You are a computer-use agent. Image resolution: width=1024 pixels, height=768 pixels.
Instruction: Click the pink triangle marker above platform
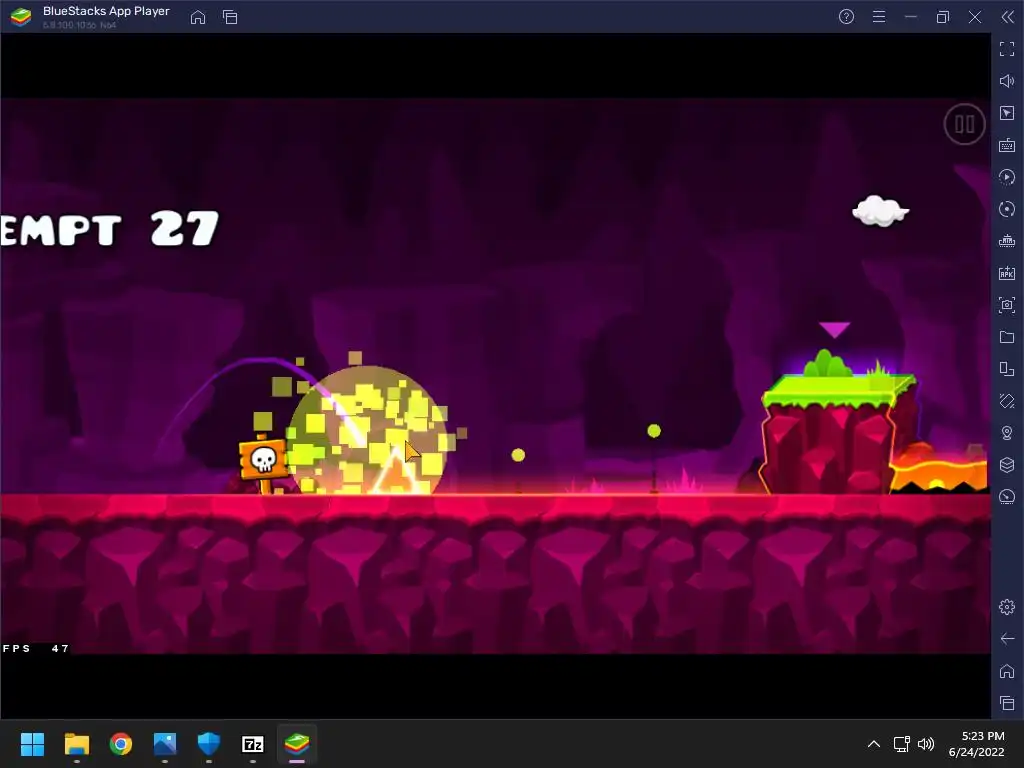pos(835,330)
